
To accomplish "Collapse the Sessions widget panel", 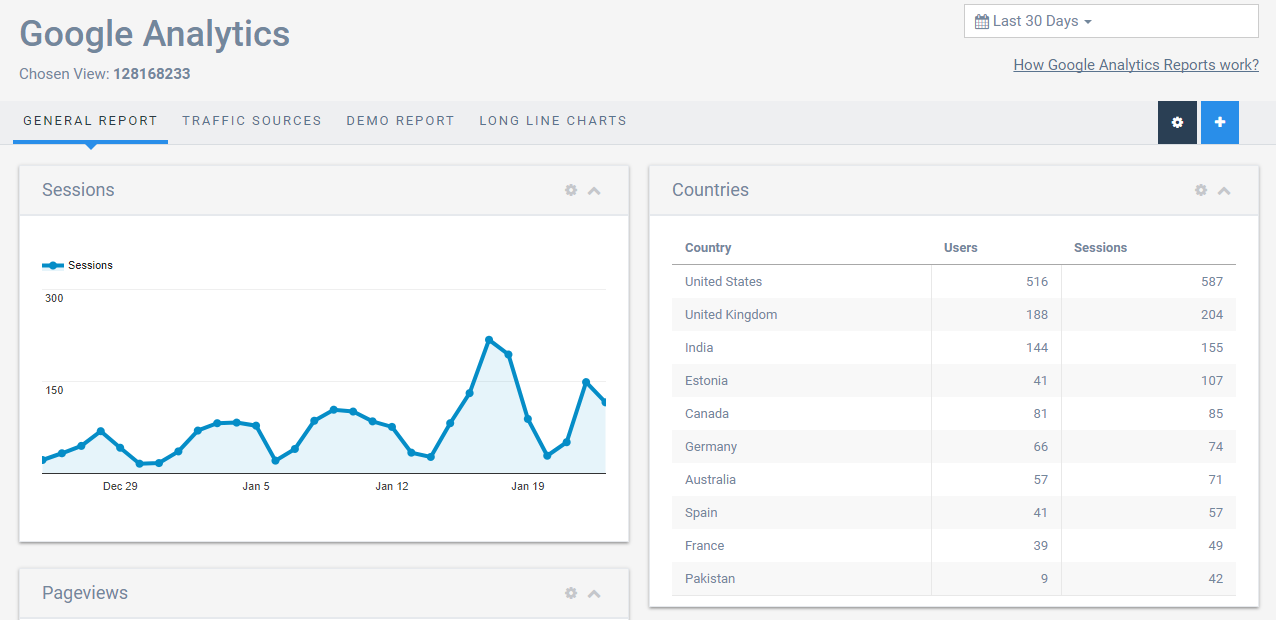I will (594, 190).
